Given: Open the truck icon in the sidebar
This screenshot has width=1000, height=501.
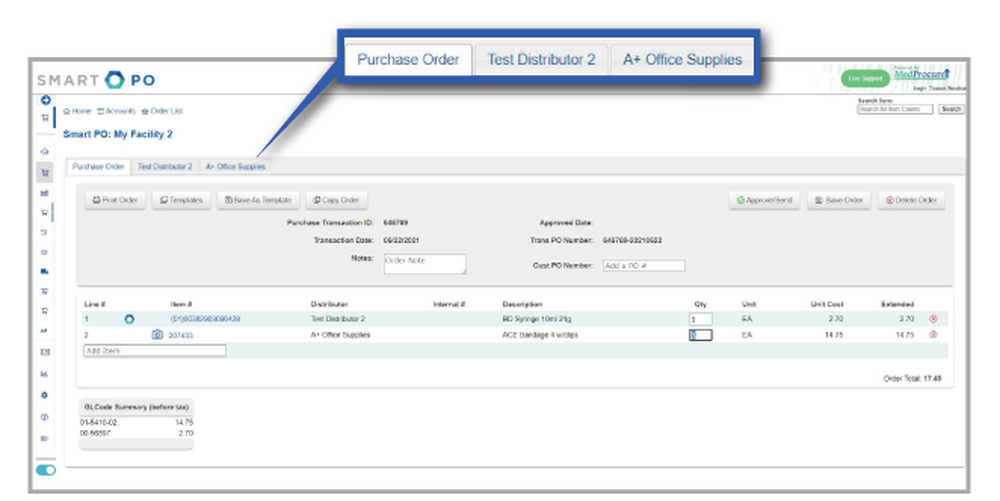Looking at the screenshot, I should [45, 272].
